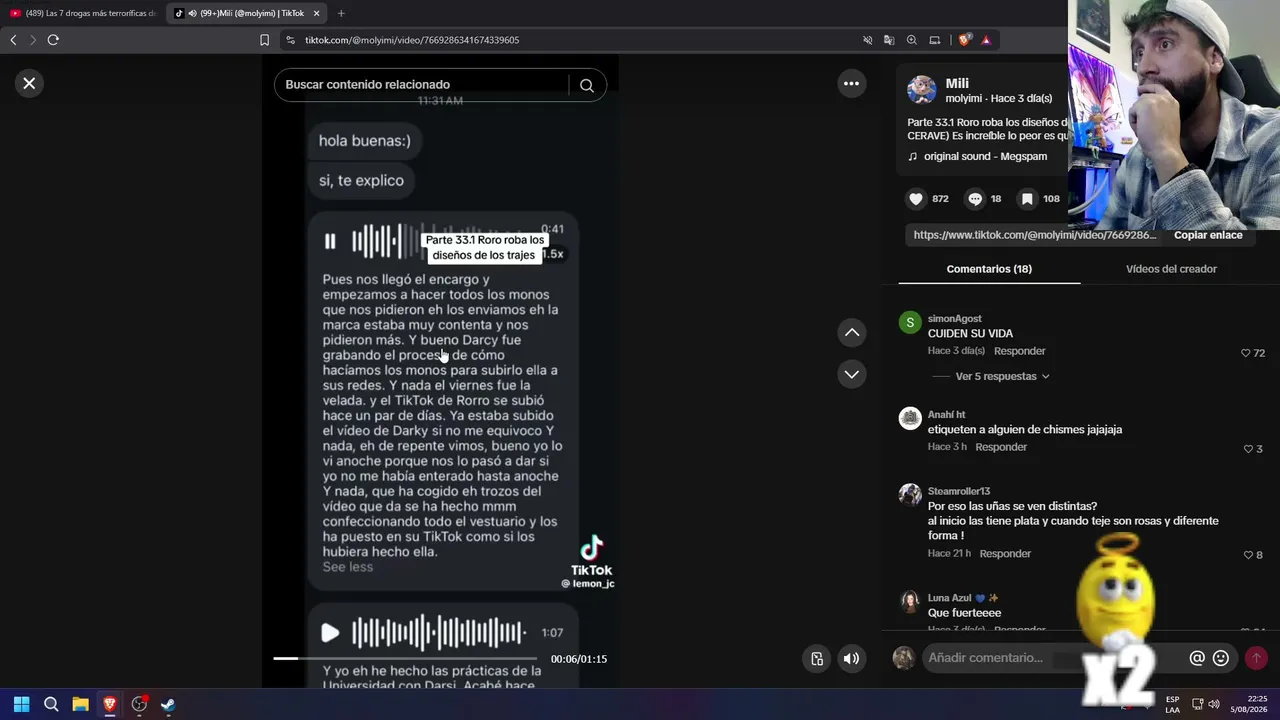Switch to the 'Vídeos del creador' tab
Image resolution: width=1280 pixels, height=720 pixels.
[x=1171, y=269]
